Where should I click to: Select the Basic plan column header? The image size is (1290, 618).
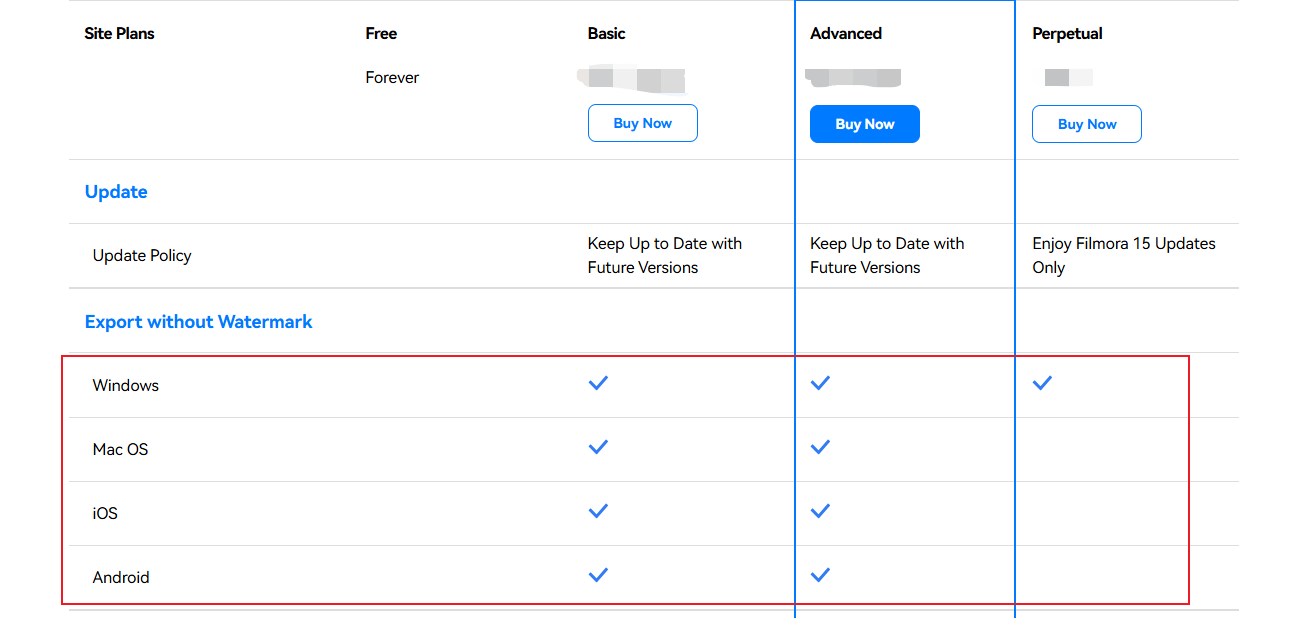(x=606, y=34)
